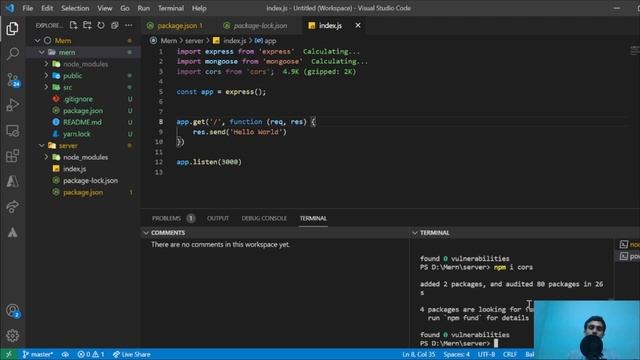Switch to the Output panel tab
Image resolution: width=640 pixels, height=360 pixels.
[x=218, y=218]
